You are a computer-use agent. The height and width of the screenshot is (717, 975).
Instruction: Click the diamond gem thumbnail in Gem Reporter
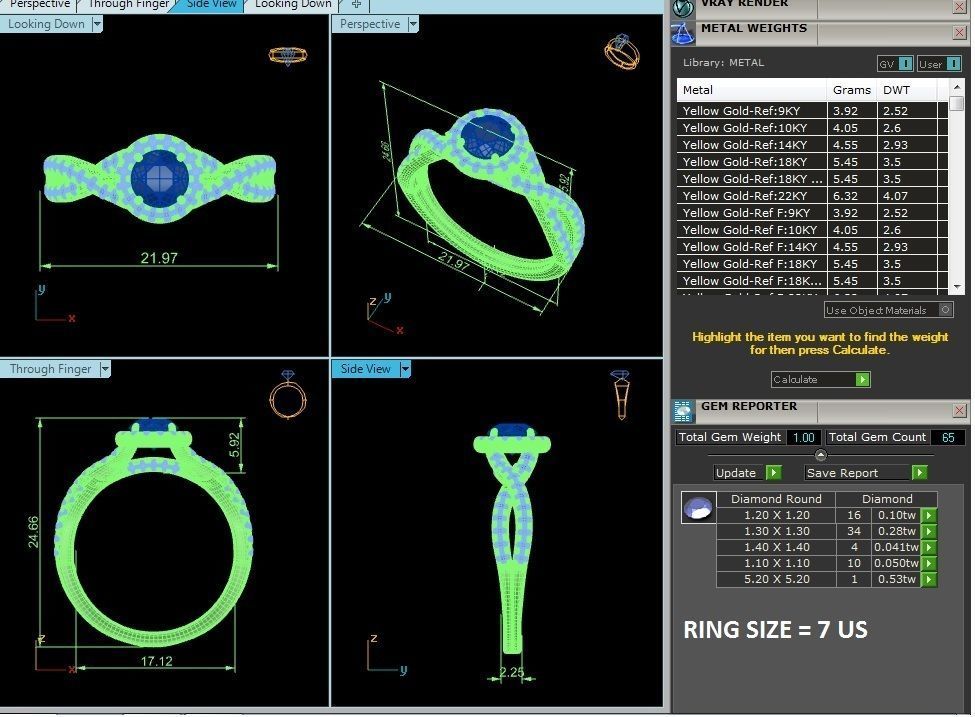[x=698, y=507]
